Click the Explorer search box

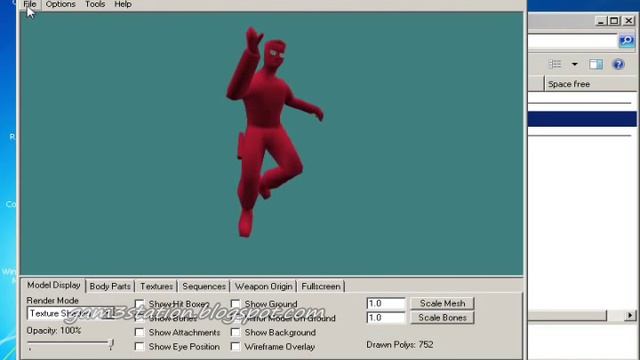(x=573, y=41)
